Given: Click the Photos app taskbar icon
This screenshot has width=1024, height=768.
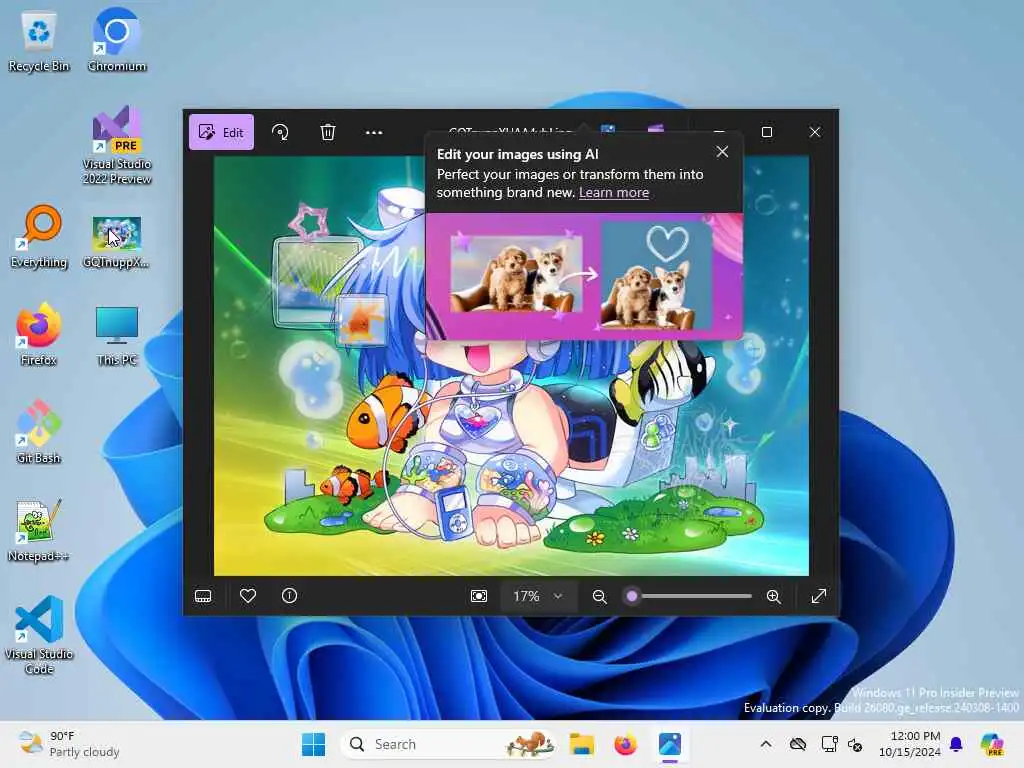Looking at the screenshot, I should coord(670,744).
